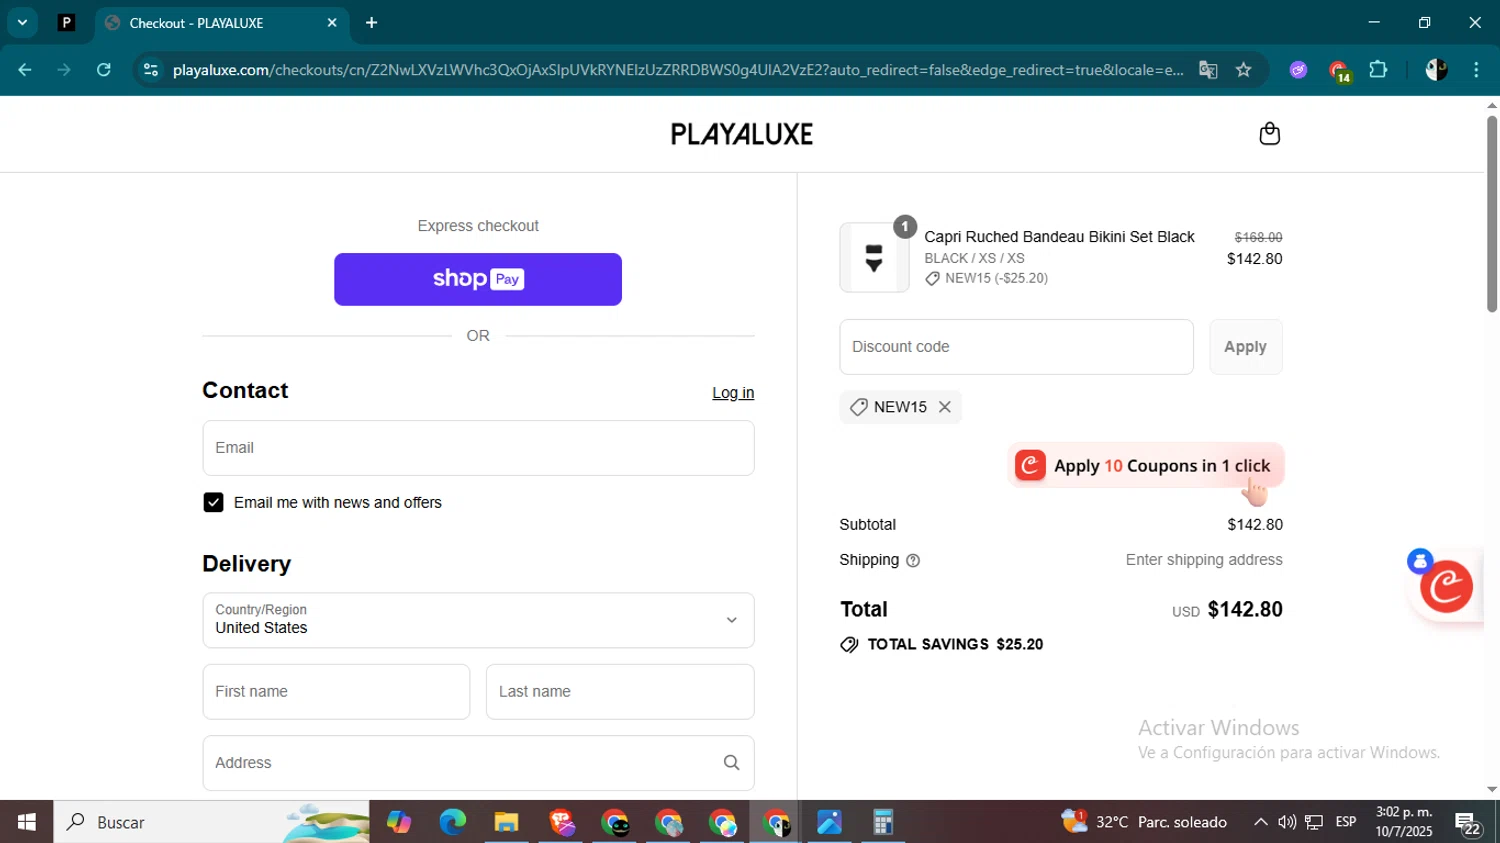Open the Brave browser taskbar icon
Image resolution: width=1500 pixels, height=843 pixels.
(561, 822)
